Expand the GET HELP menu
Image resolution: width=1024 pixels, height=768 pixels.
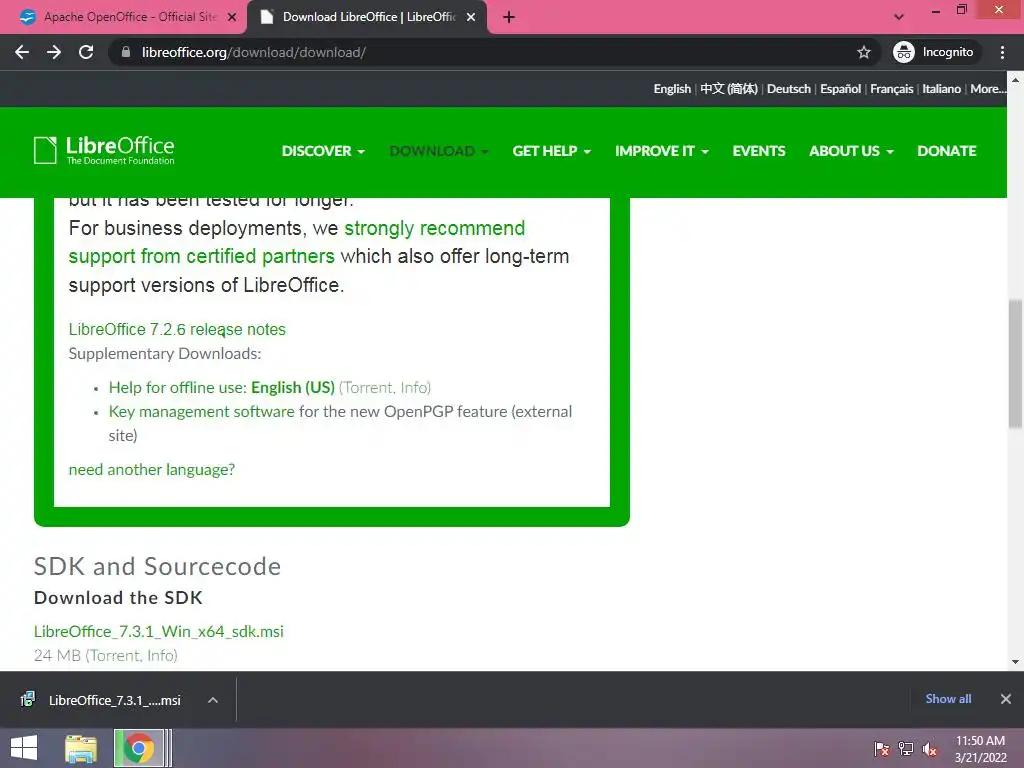click(552, 151)
